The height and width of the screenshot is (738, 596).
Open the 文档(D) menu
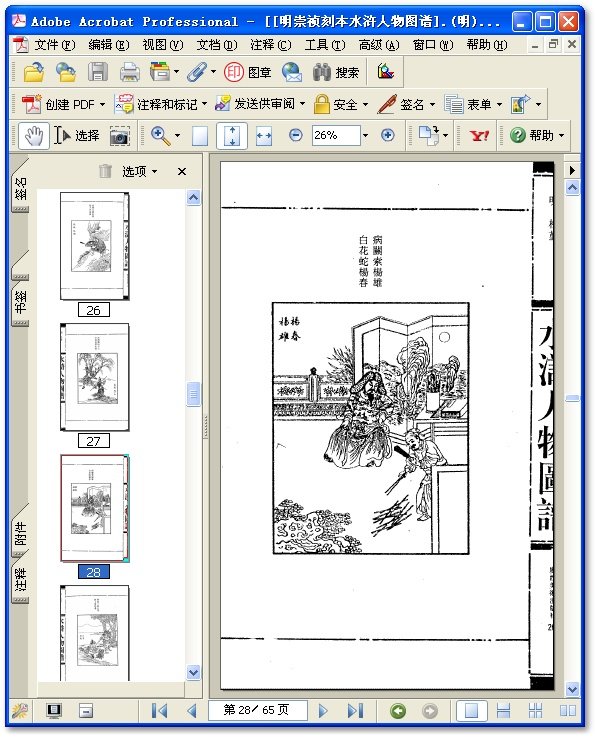point(217,45)
